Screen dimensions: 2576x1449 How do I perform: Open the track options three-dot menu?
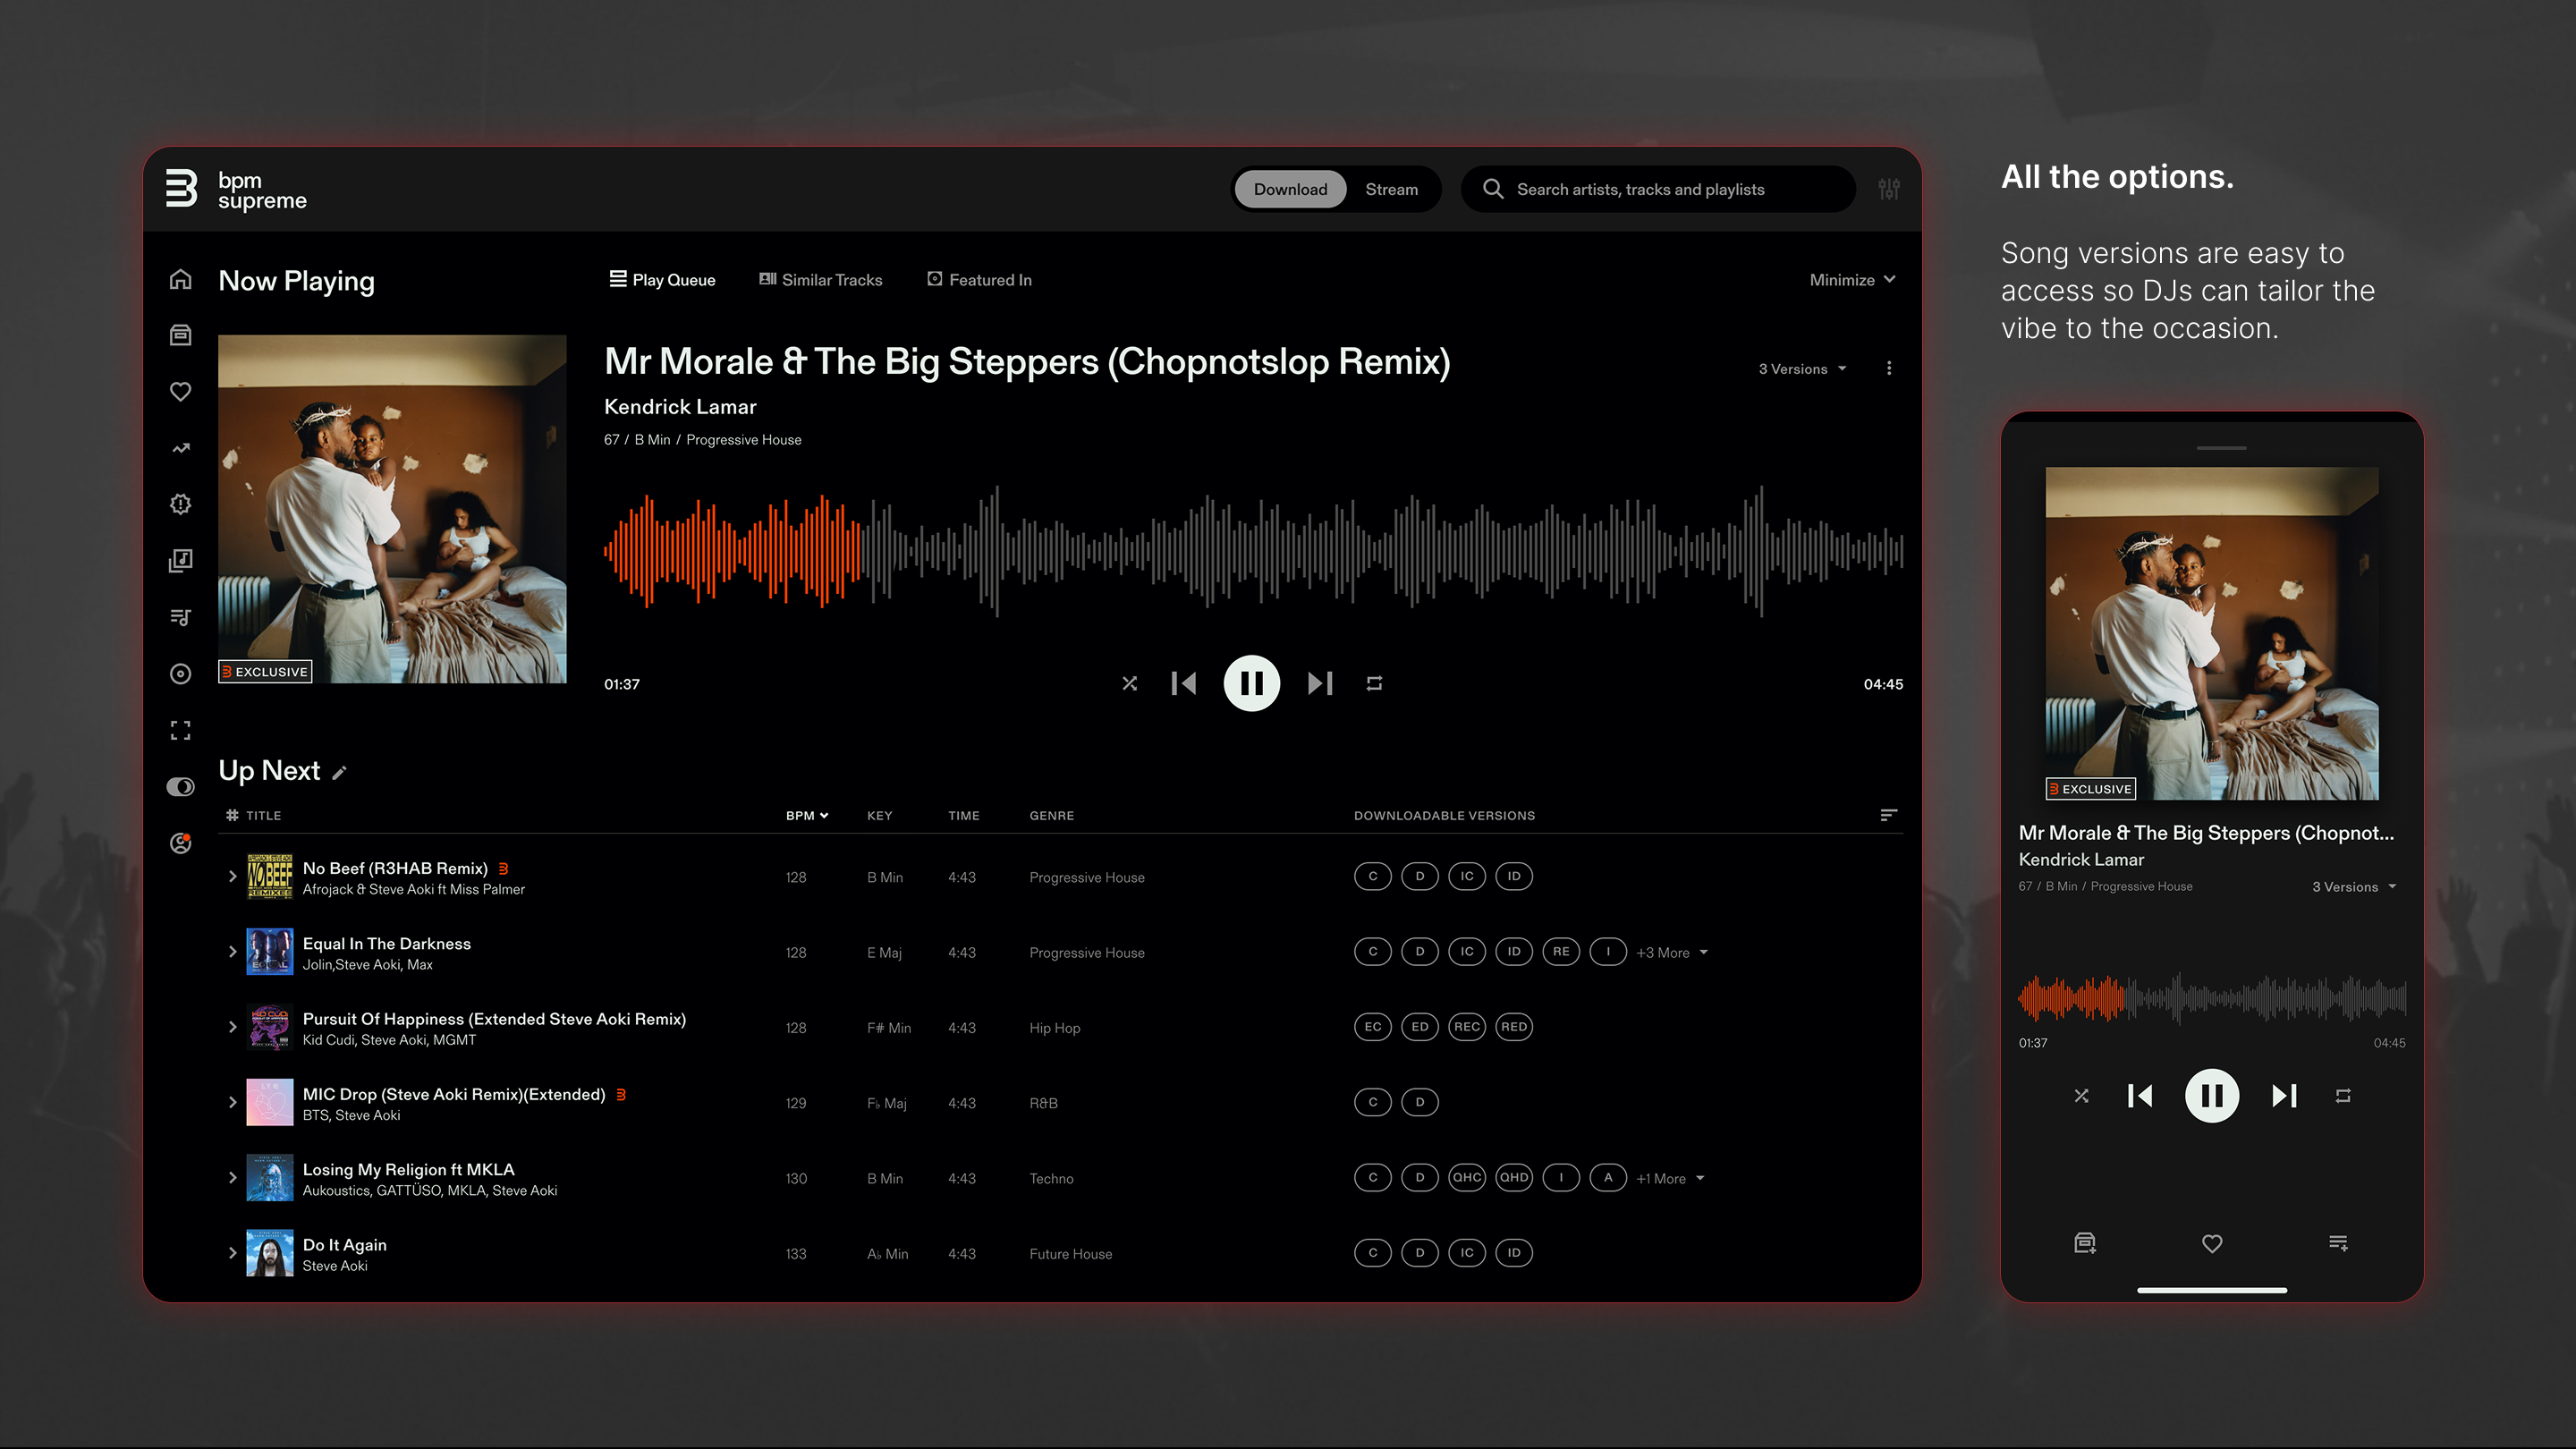coord(1890,368)
